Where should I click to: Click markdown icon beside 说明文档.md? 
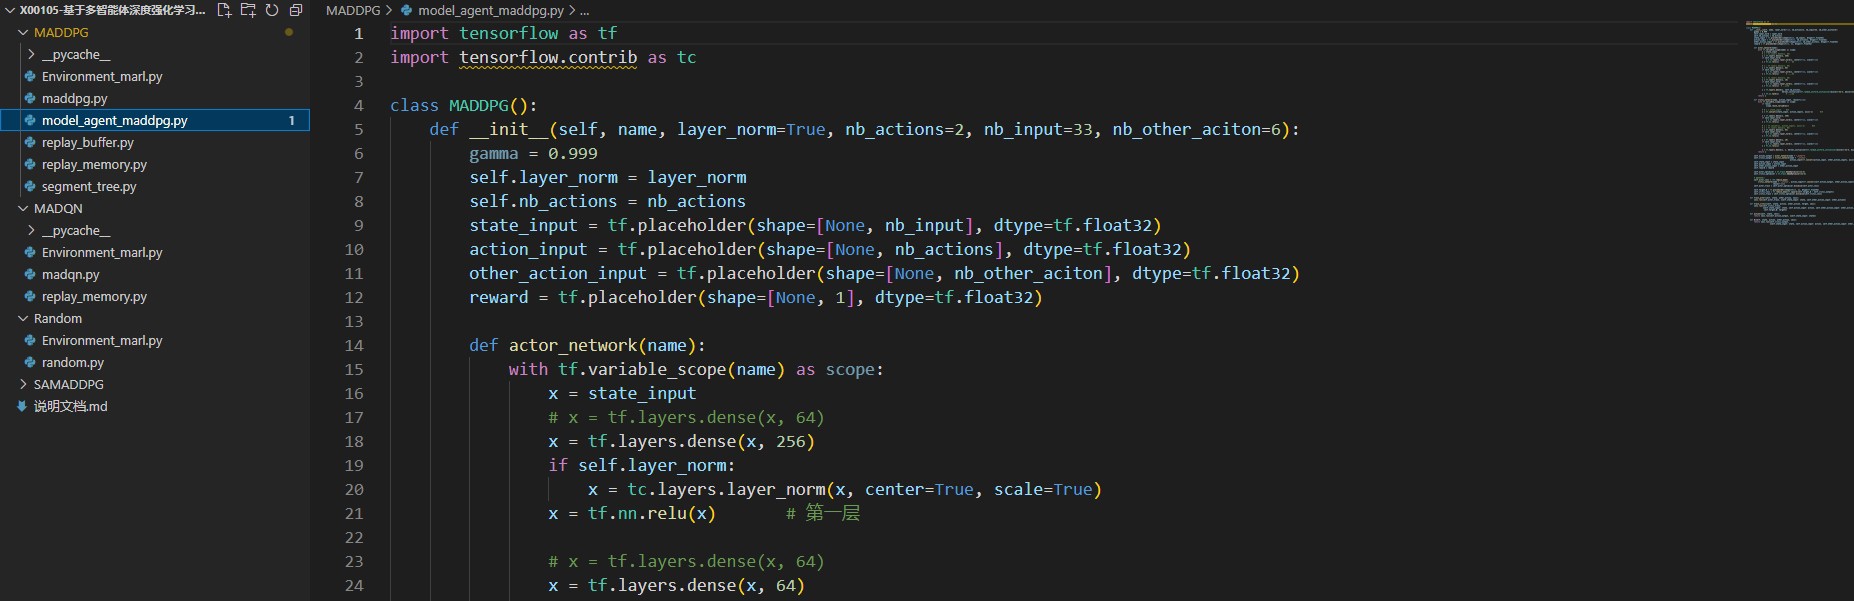tap(22, 407)
